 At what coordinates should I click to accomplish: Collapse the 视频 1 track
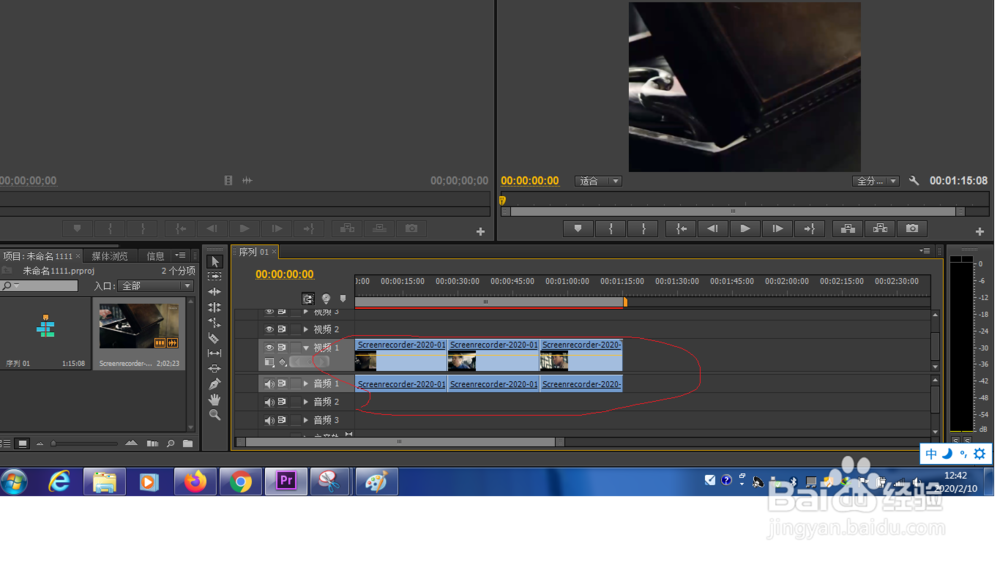[x=306, y=348]
